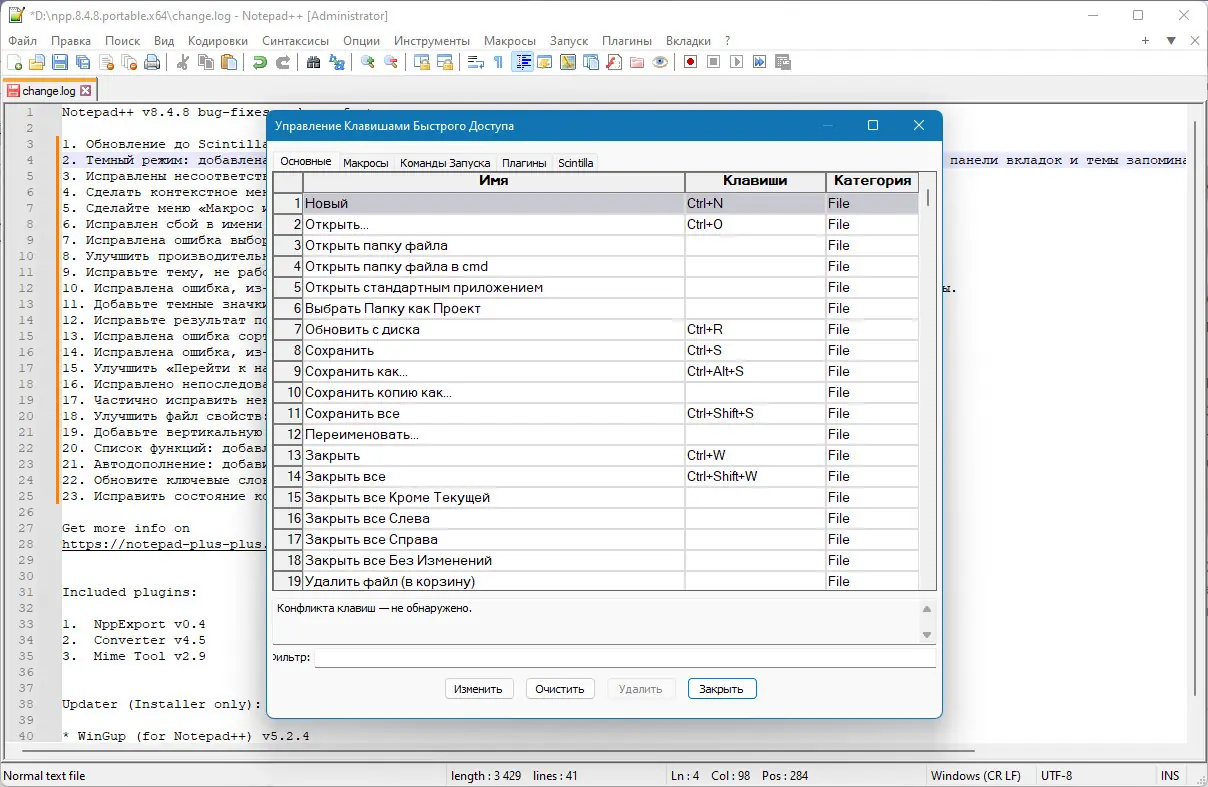The image size is (1208, 787).
Task: Open the Document Map panel icon
Action: pos(568,62)
